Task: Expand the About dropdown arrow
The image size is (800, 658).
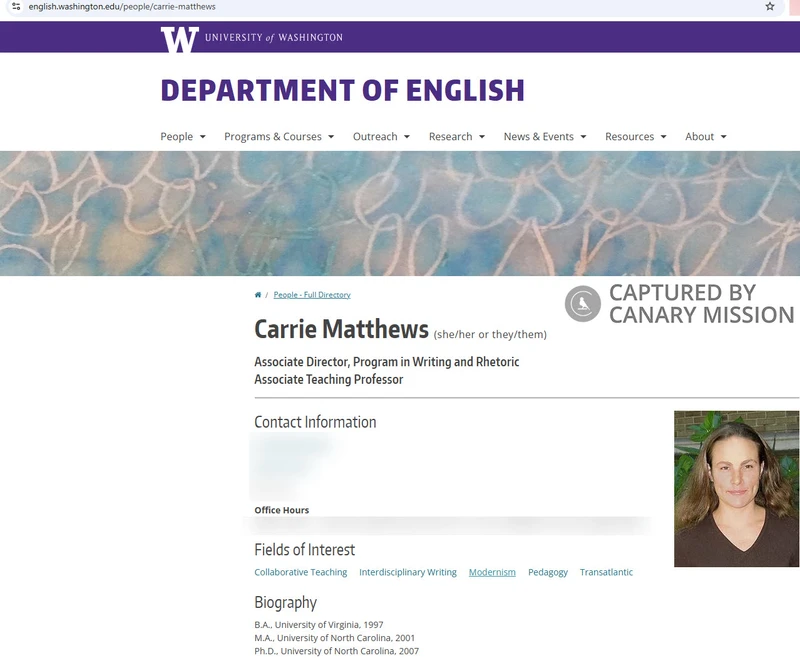Action: coord(723,137)
